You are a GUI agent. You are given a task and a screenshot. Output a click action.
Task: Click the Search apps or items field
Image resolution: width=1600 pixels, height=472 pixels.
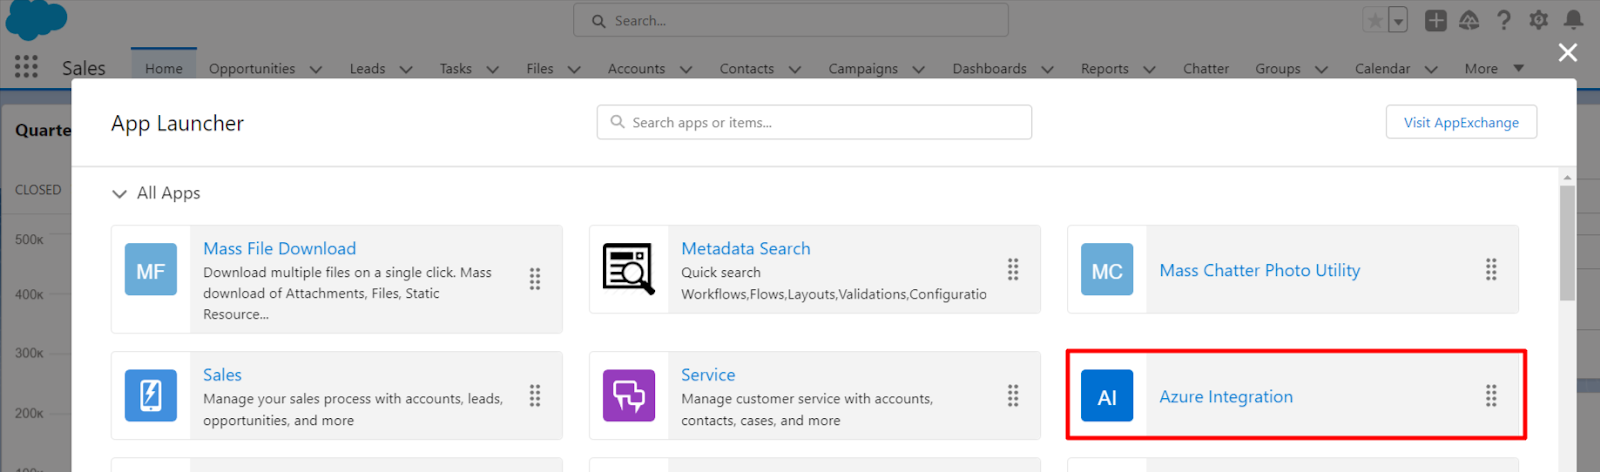click(814, 122)
